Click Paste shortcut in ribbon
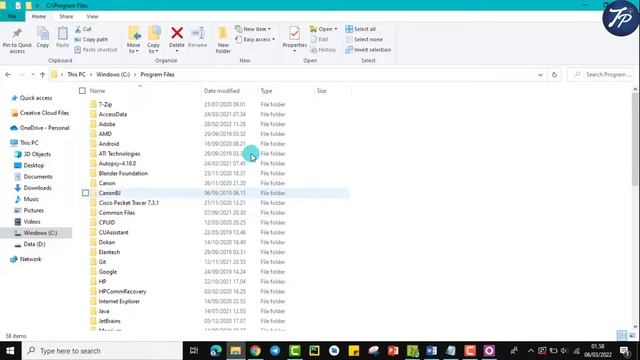Viewport: 640px width, 360px height. (x=96, y=50)
